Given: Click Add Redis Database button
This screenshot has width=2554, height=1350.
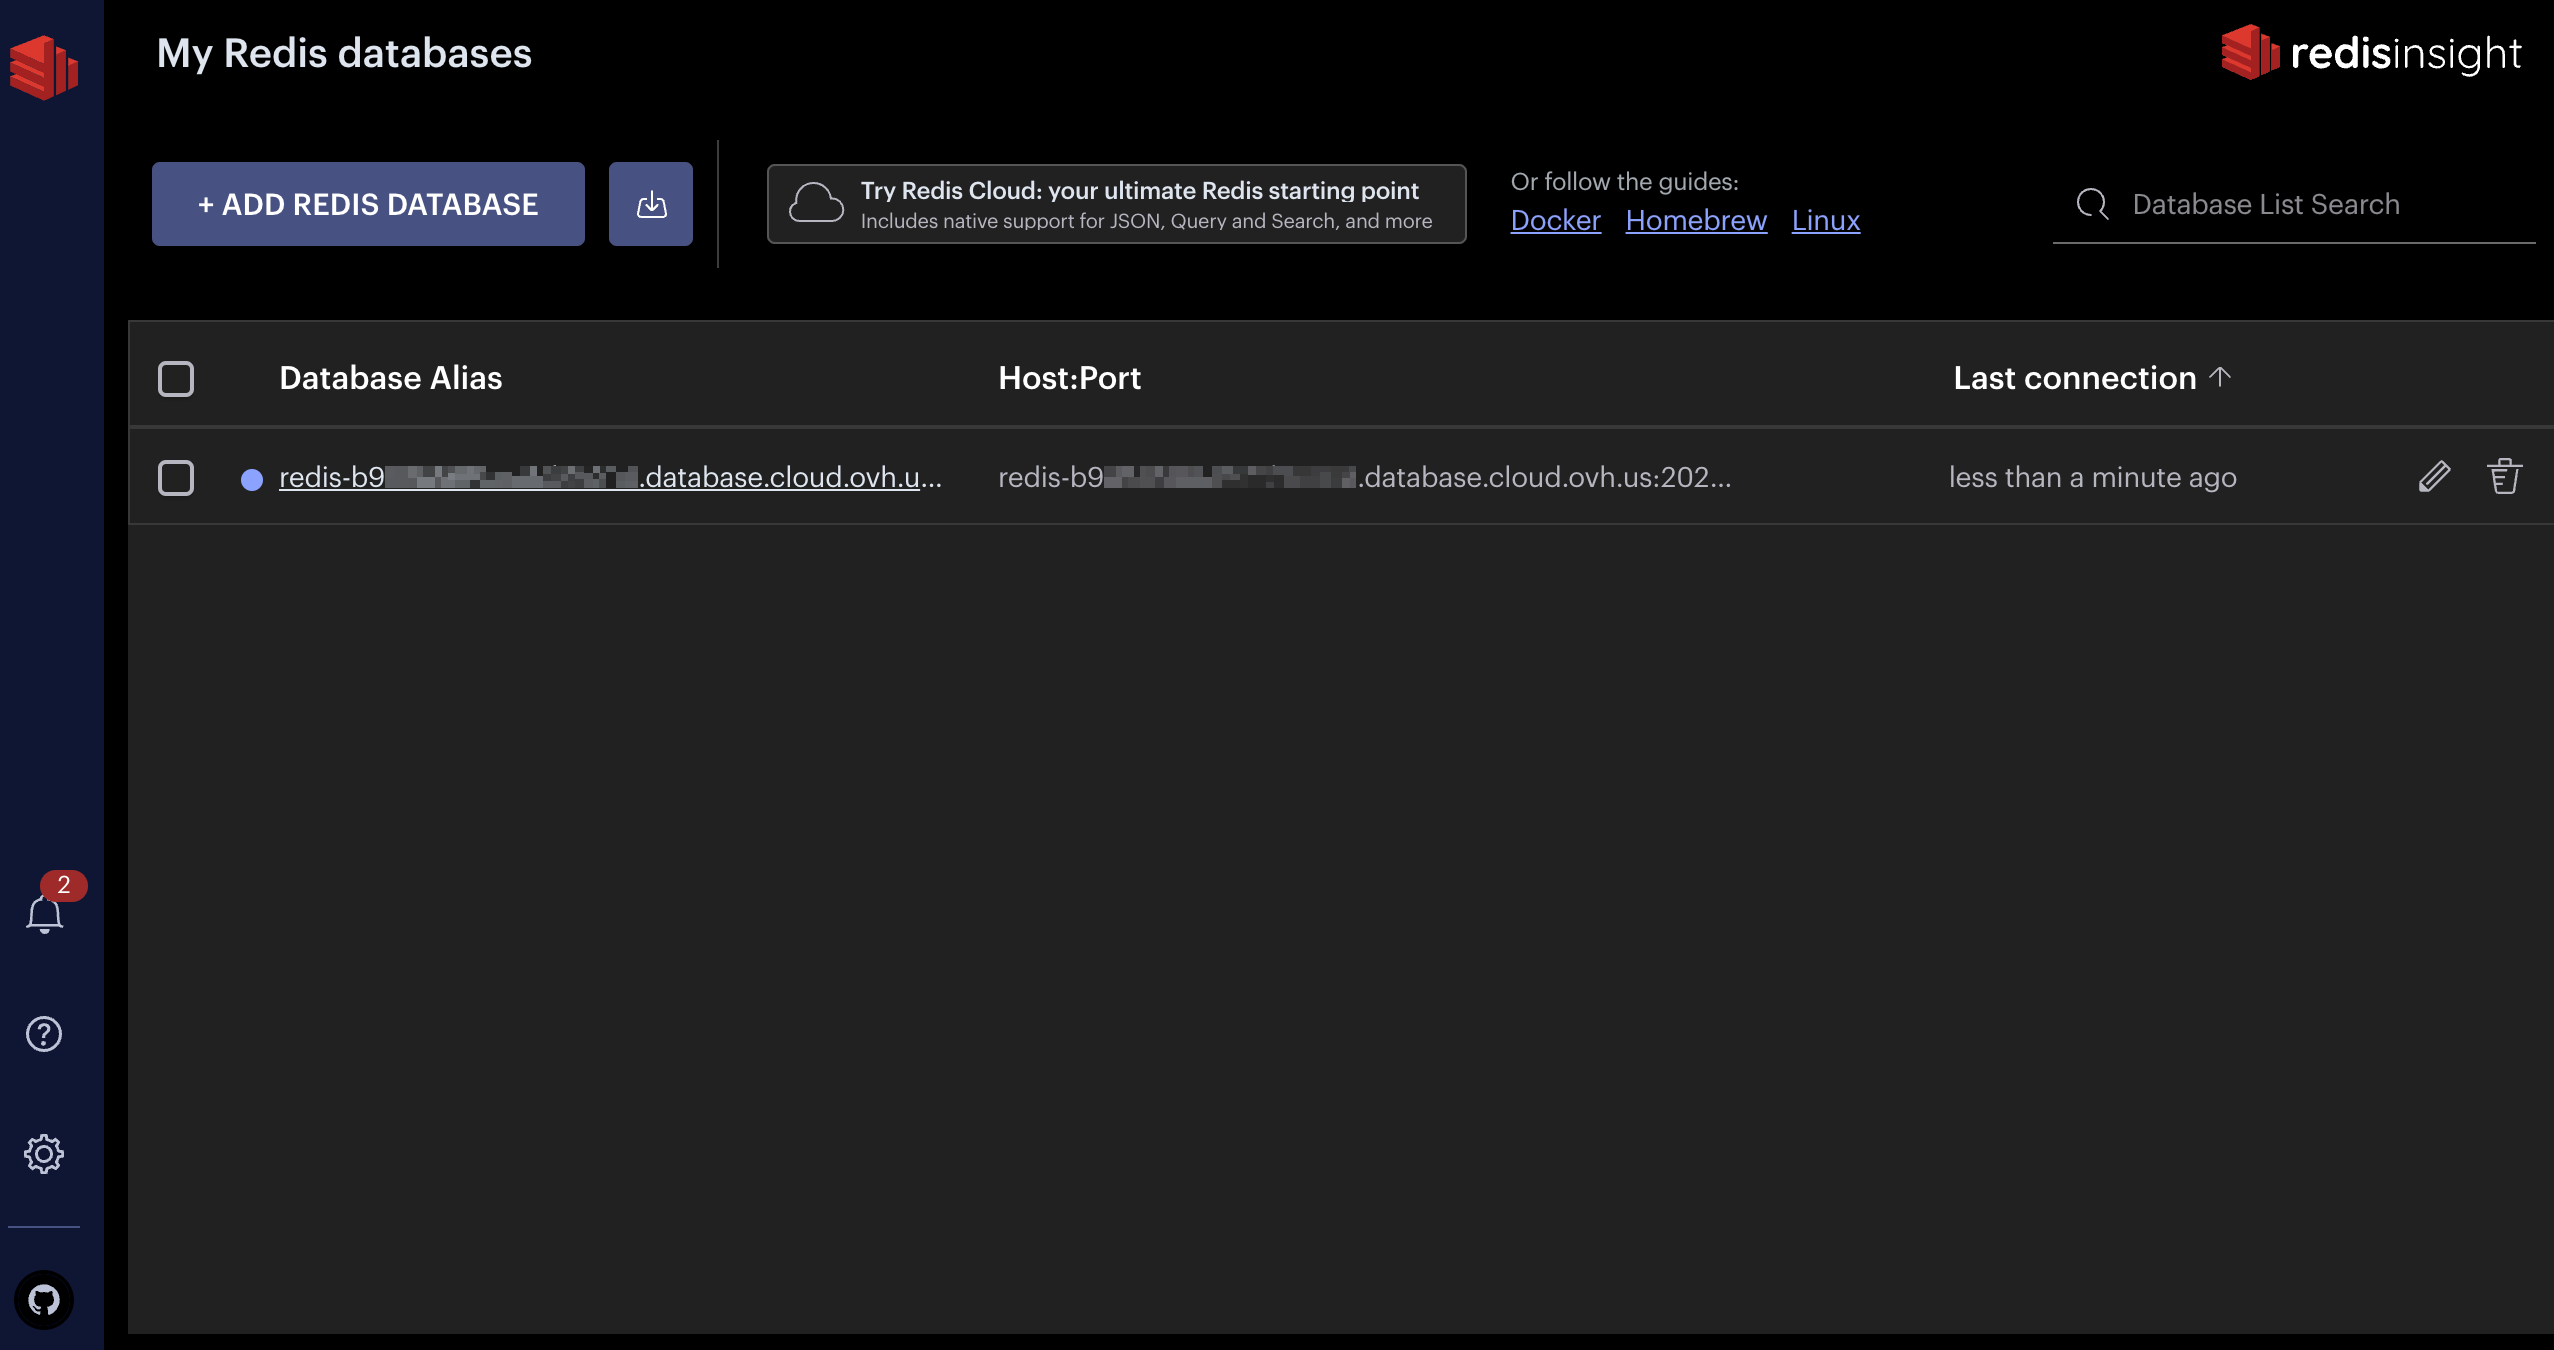Looking at the screenshot, I should 368,204.
